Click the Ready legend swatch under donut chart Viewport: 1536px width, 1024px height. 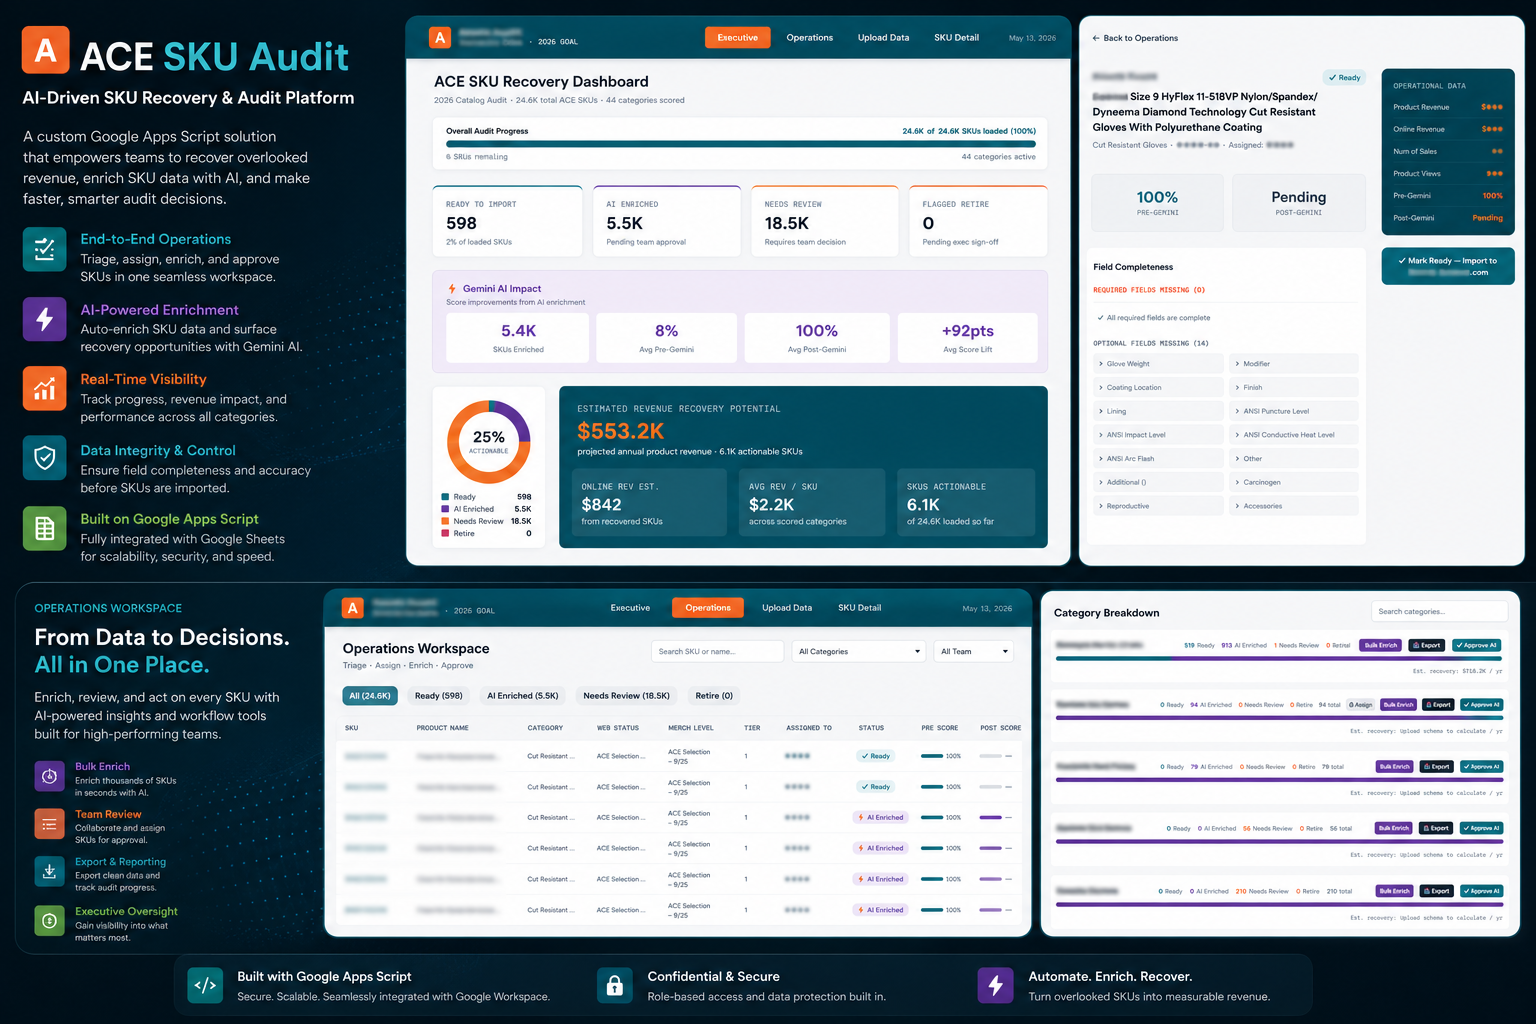click(445, 497)
